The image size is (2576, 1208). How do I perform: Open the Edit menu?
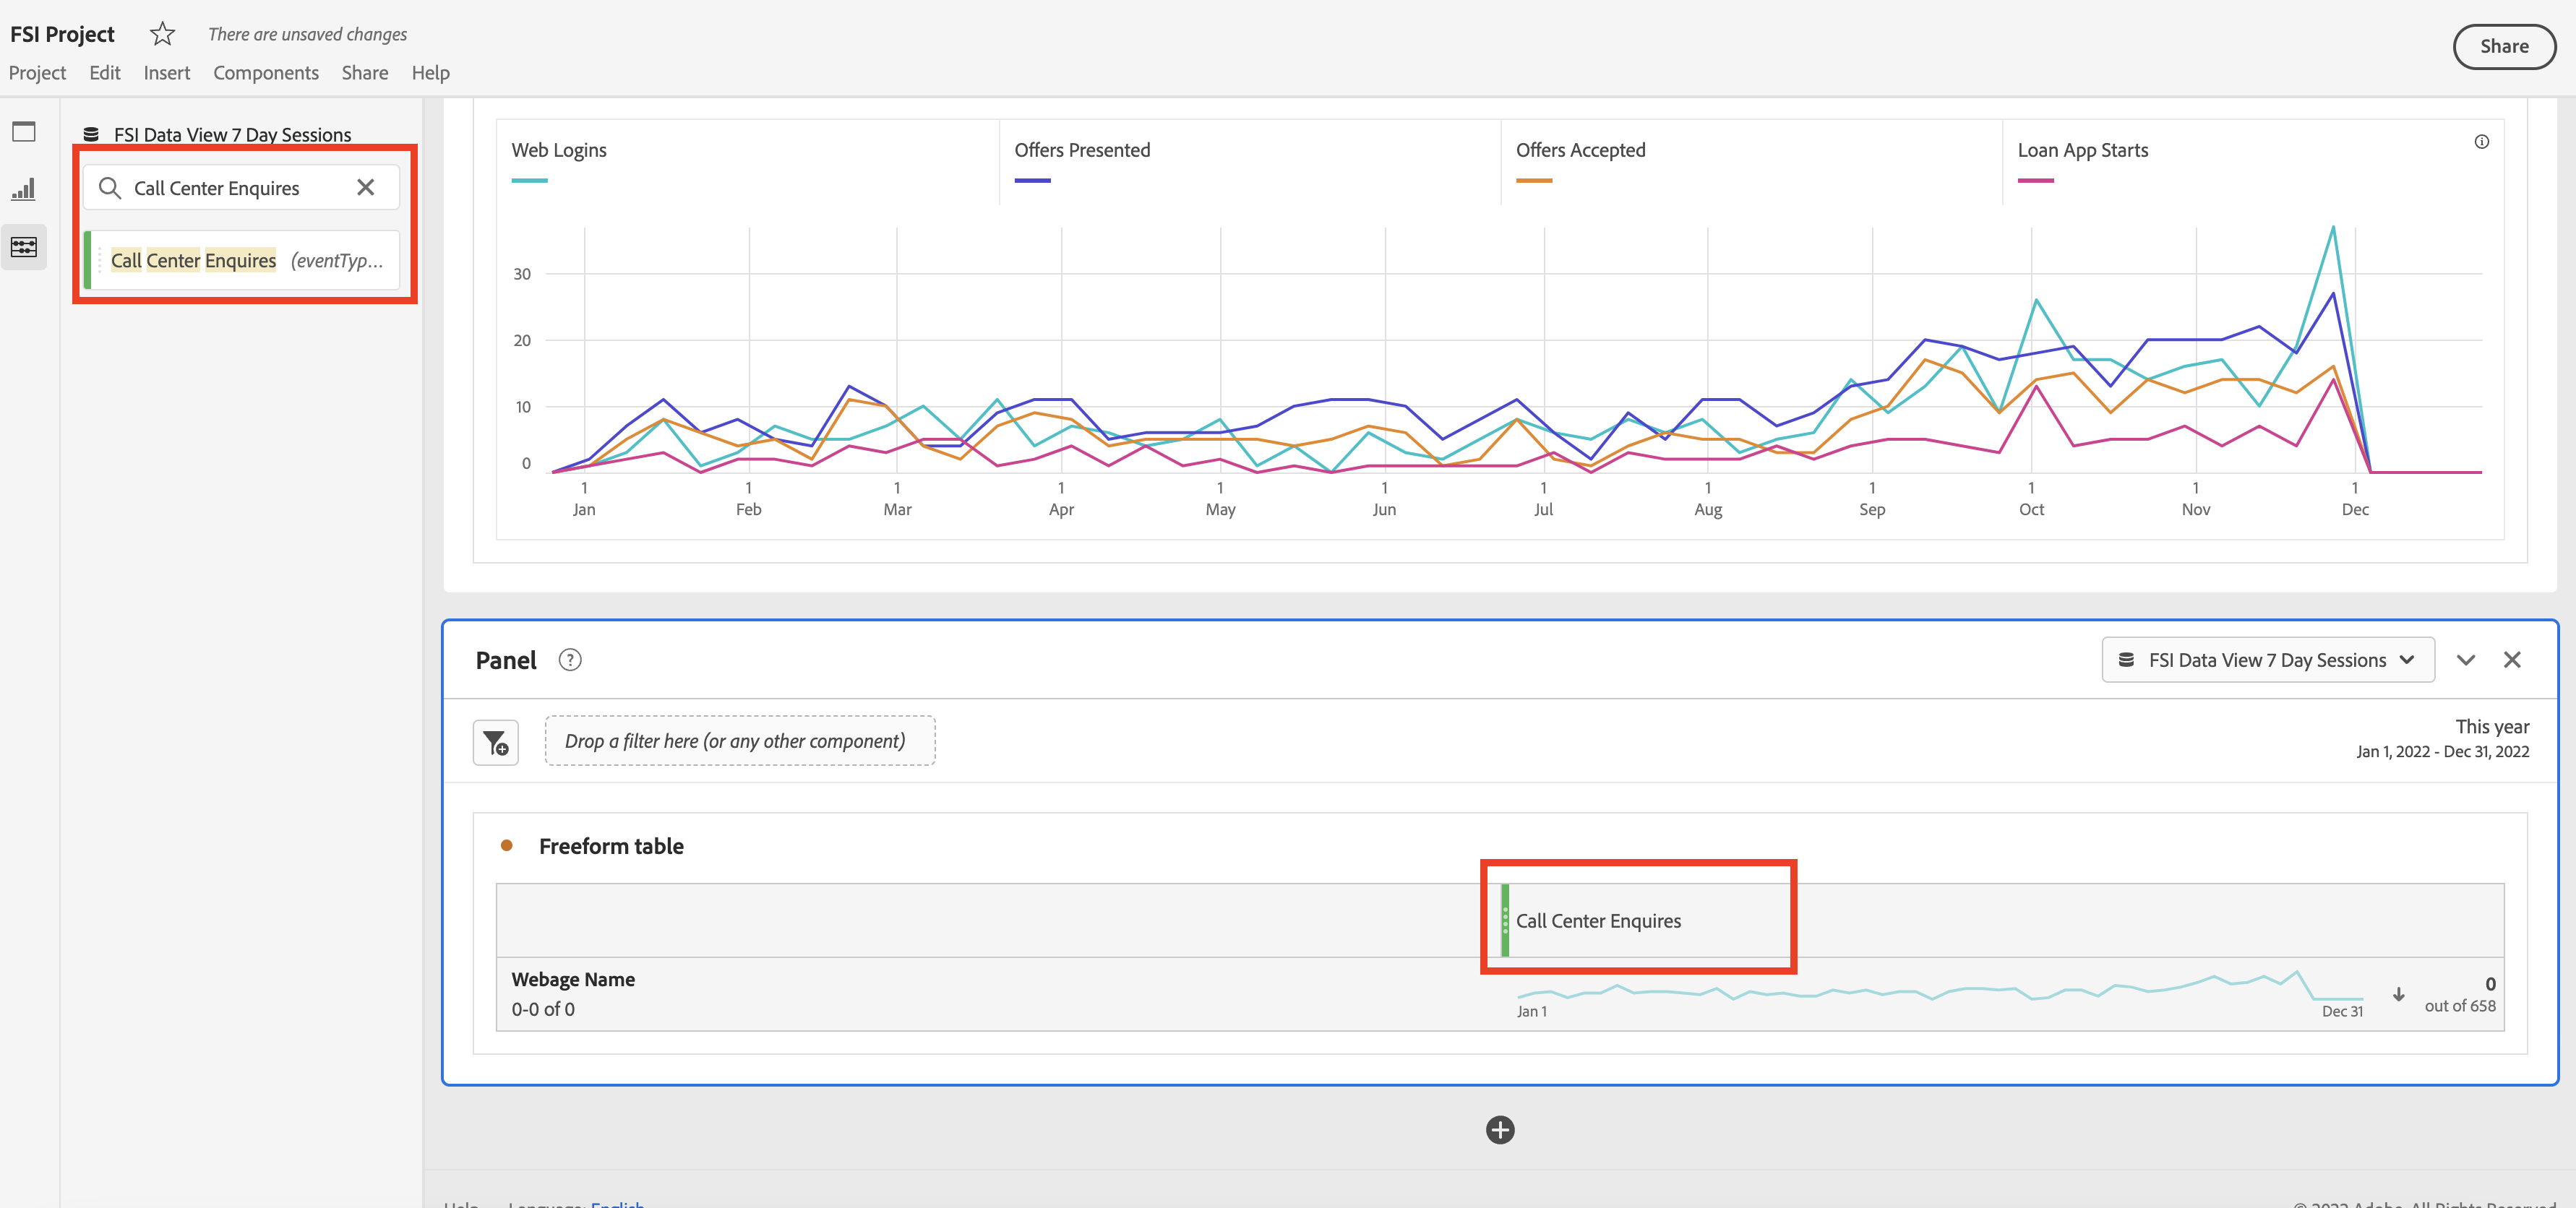(x=105, y=73)
